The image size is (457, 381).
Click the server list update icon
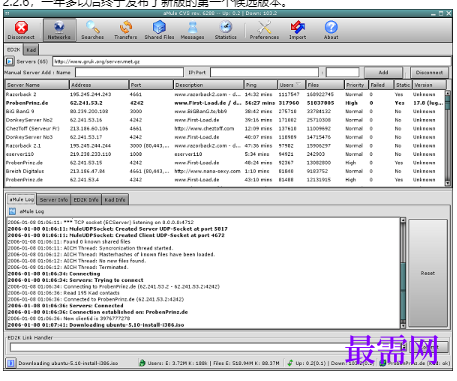[10, 61]
